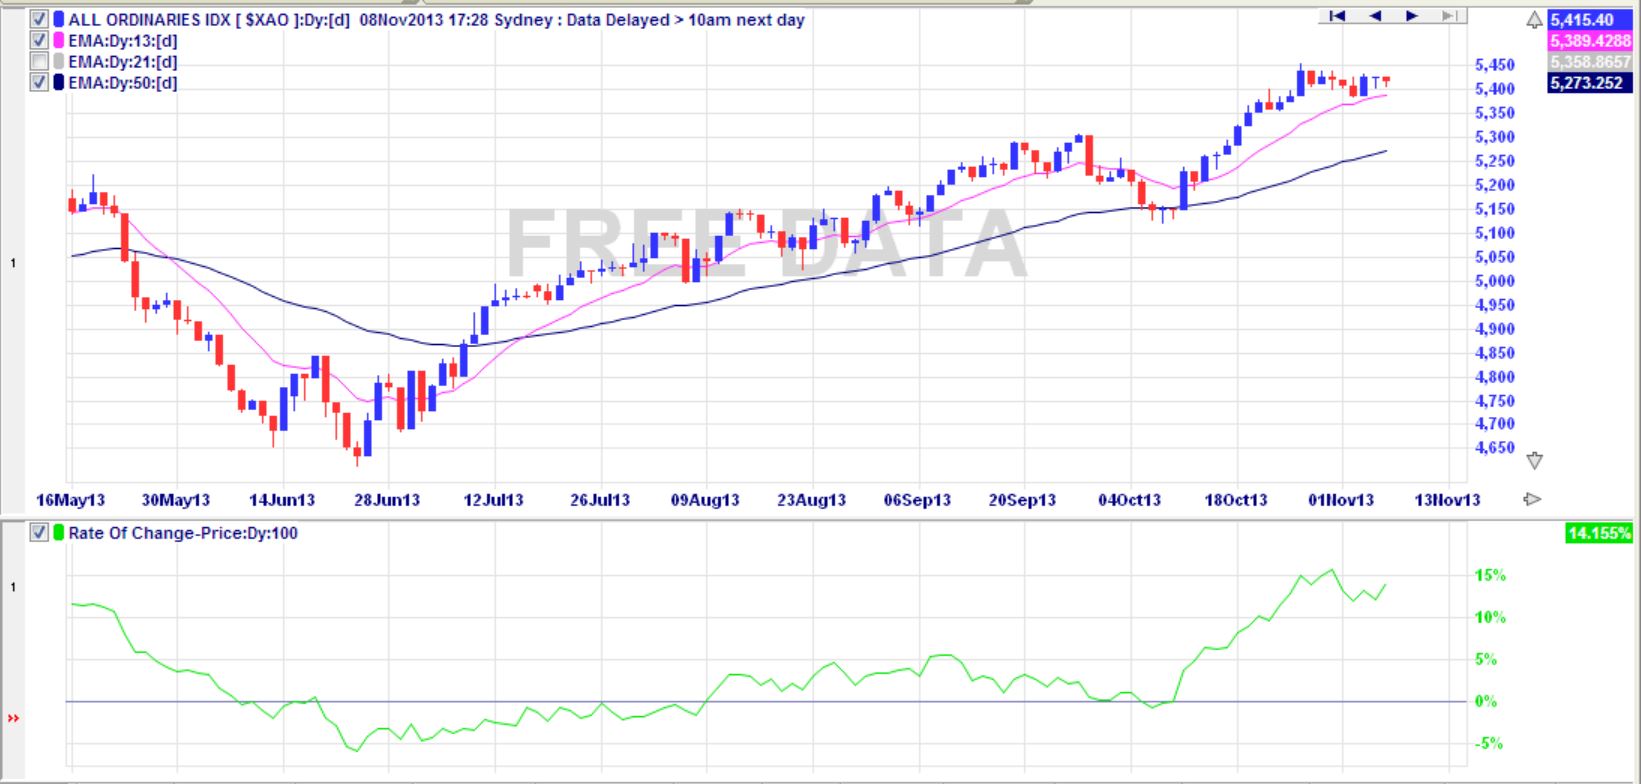Click the 5,273.252 EMA 50 value box
The width and height of the screenshot is (1641, 784).
click(1589, 83)
